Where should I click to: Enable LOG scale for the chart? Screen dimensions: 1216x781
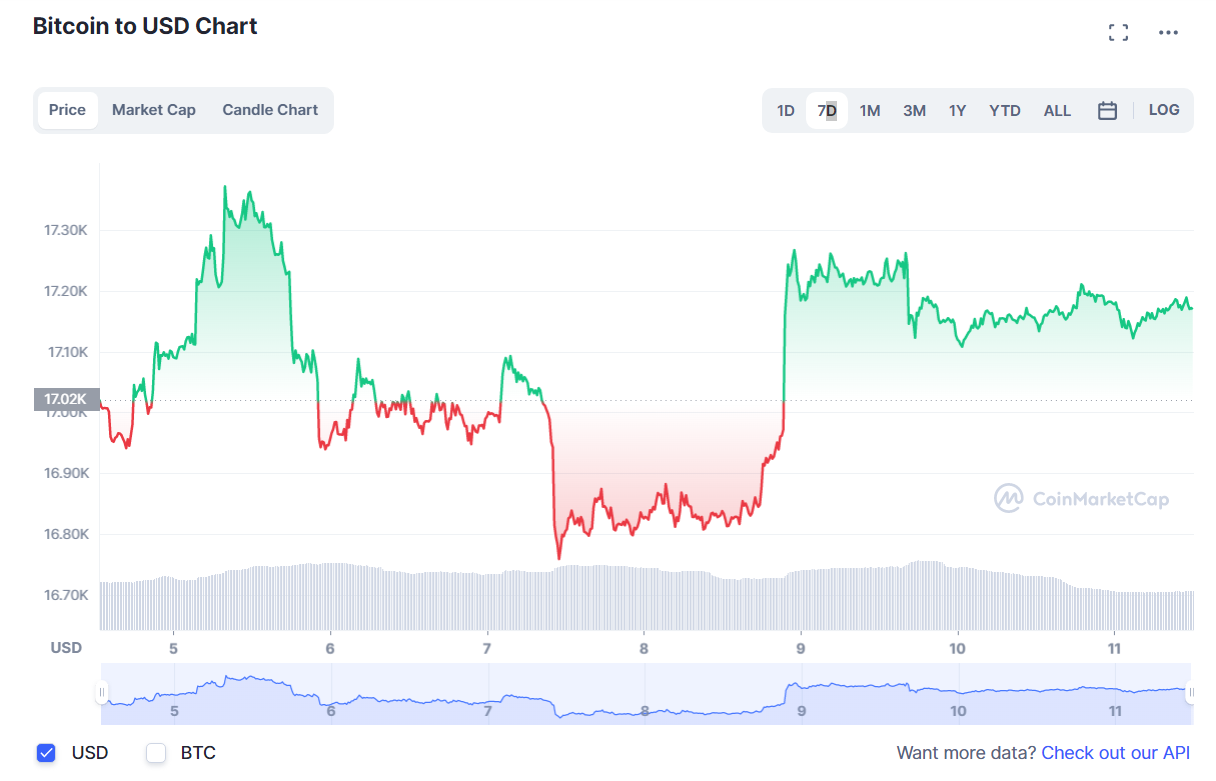pyautogui.click(x=1163, y=110)
